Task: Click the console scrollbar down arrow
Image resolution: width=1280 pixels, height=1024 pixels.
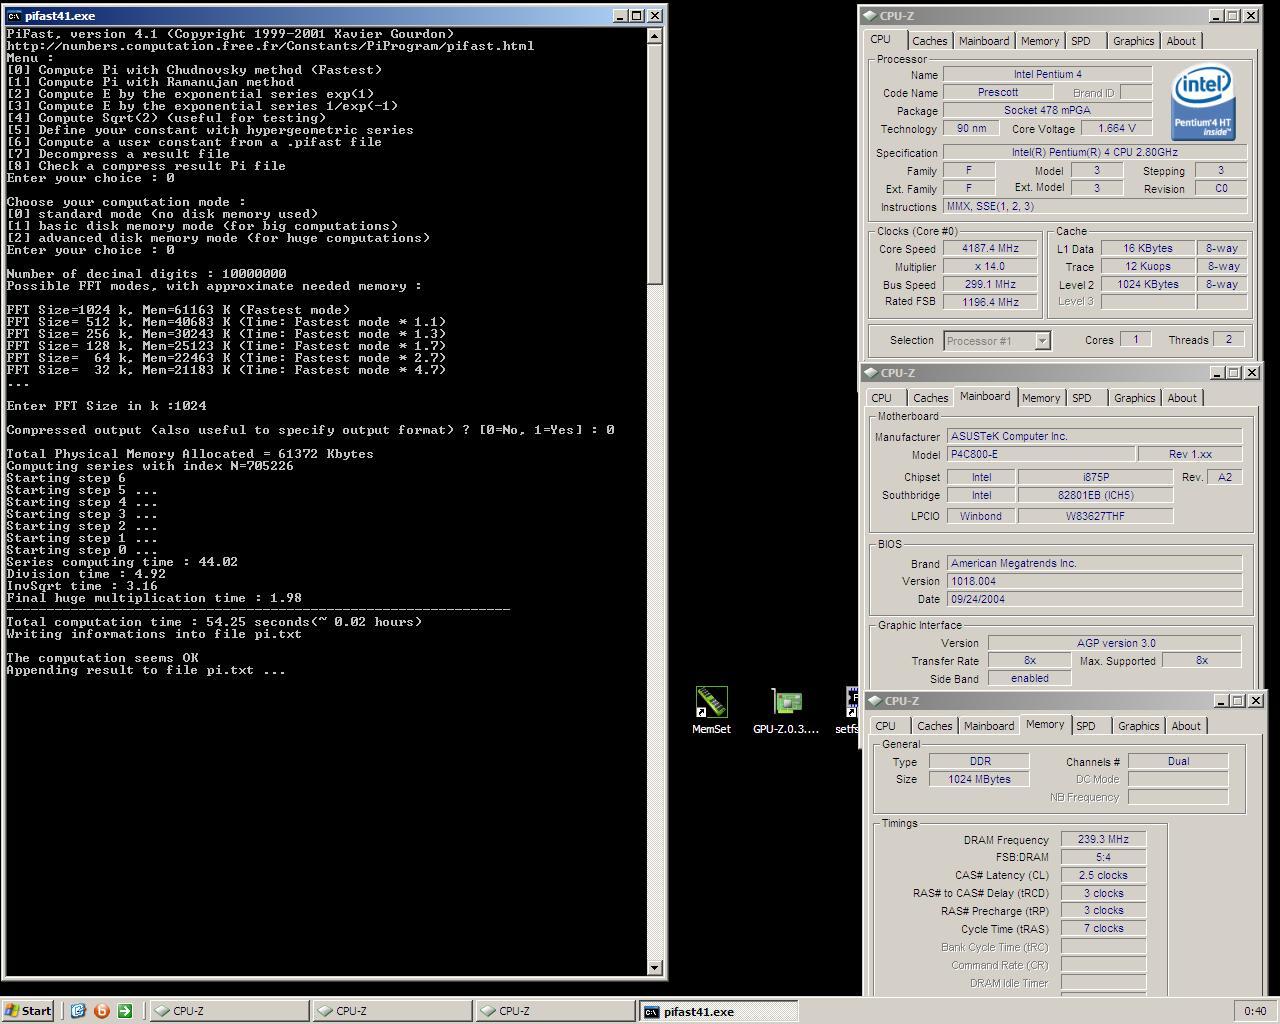Action: [655, 967]
